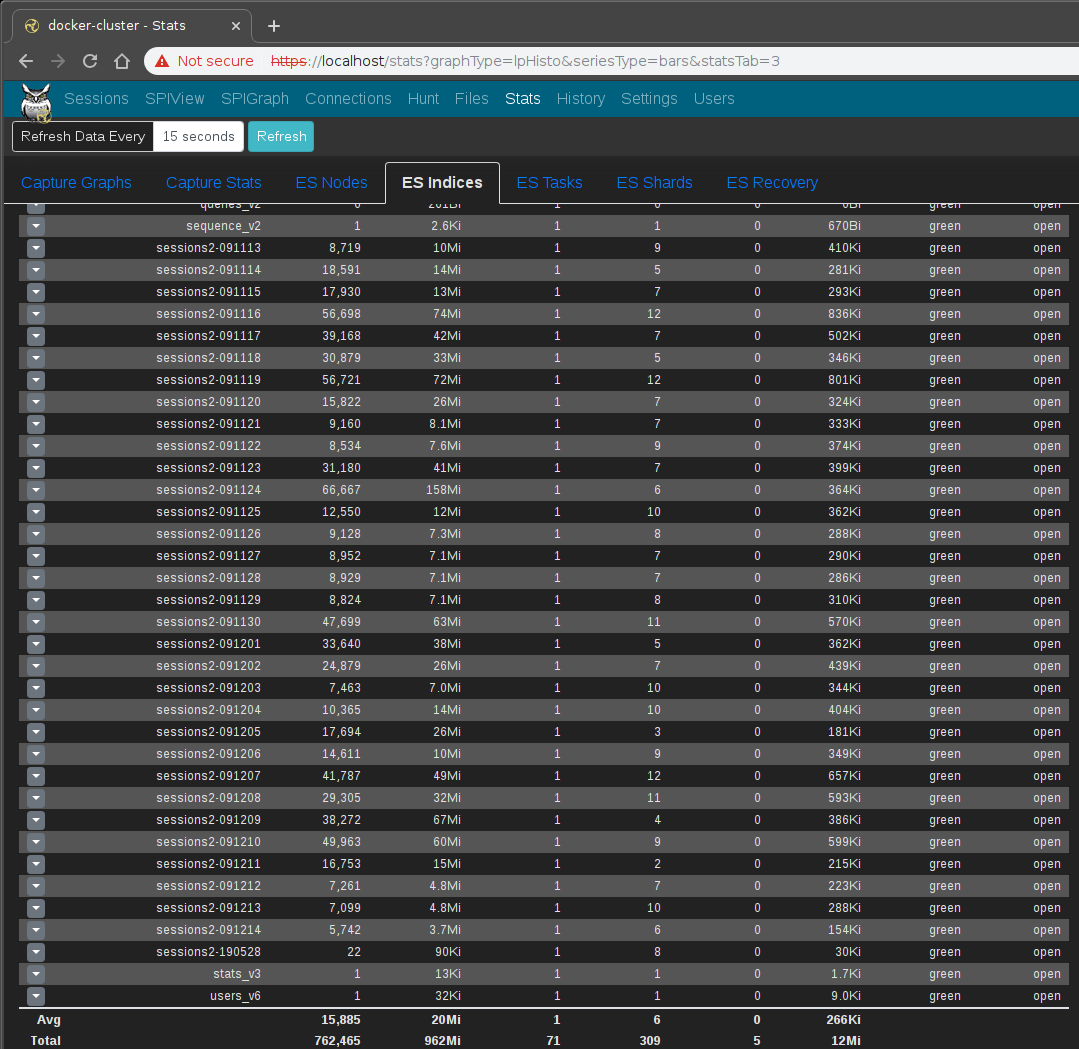Switch to the ES Shards tab

pyautogui.click(x=654, y=183)
